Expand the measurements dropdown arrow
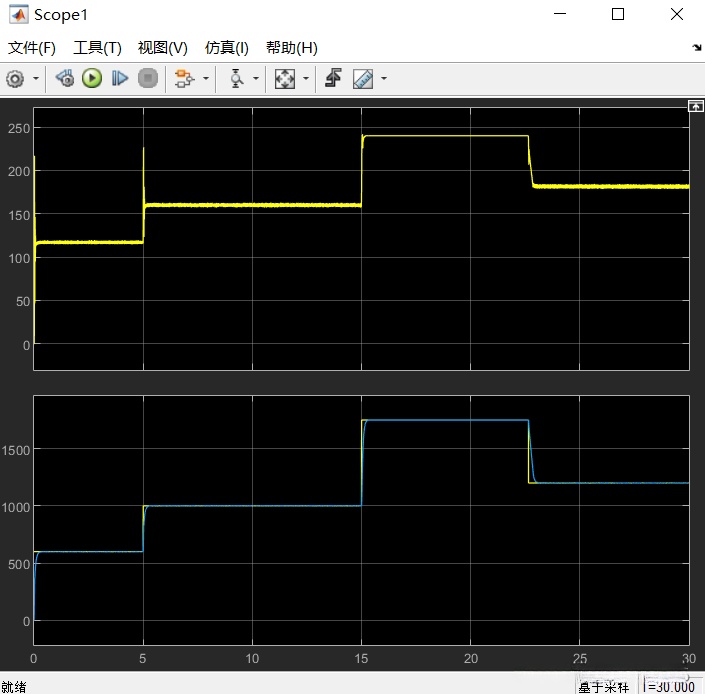 (384, 79)
